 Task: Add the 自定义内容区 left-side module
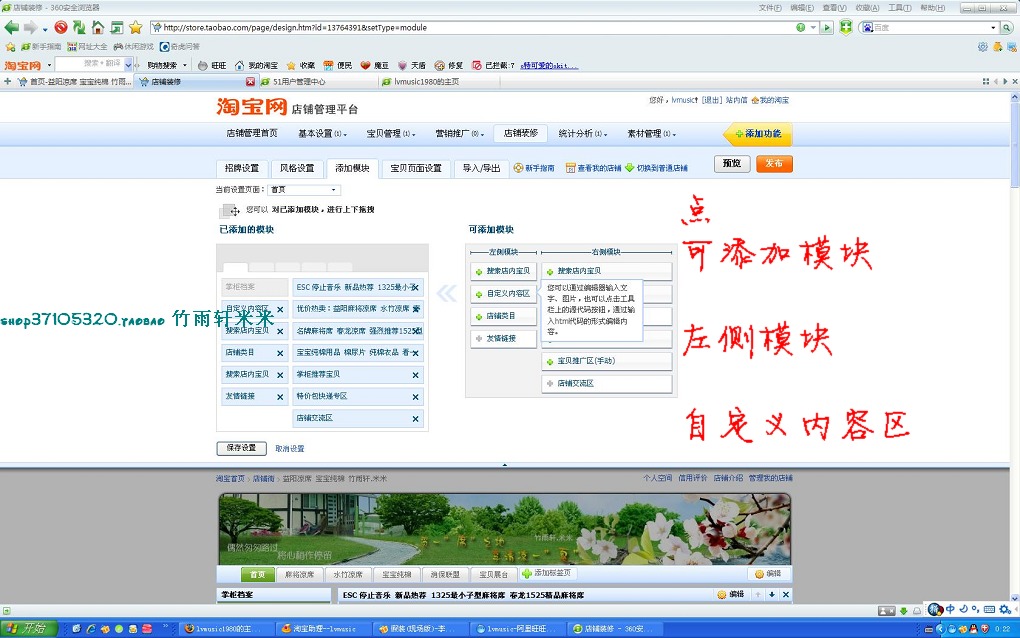coord(503,294)
